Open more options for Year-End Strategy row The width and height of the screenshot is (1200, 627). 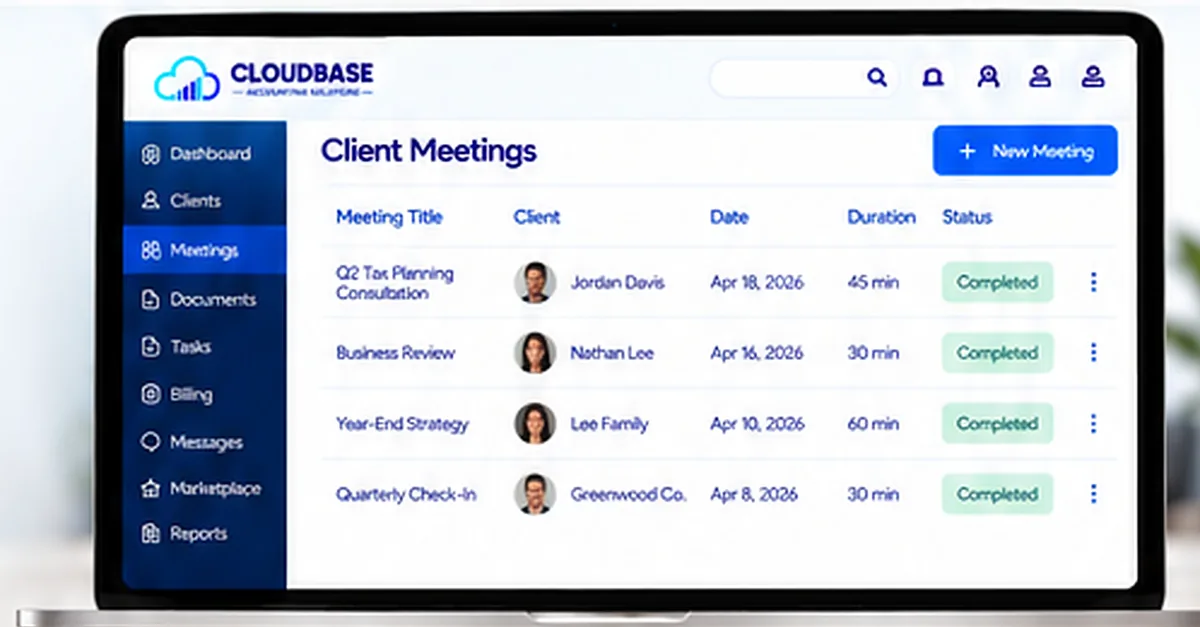point(1093,423)
